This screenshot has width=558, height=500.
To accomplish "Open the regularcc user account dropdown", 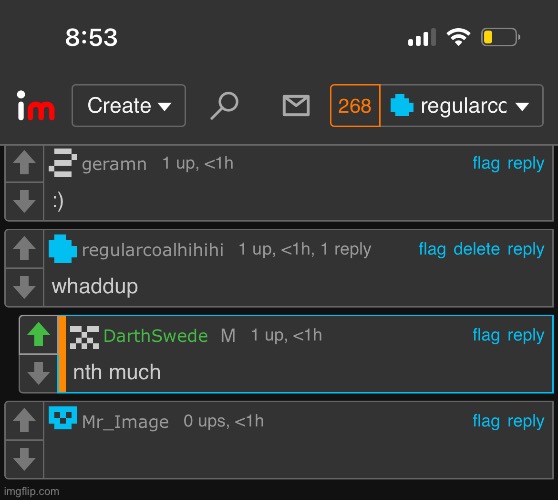I will point(462,106).
